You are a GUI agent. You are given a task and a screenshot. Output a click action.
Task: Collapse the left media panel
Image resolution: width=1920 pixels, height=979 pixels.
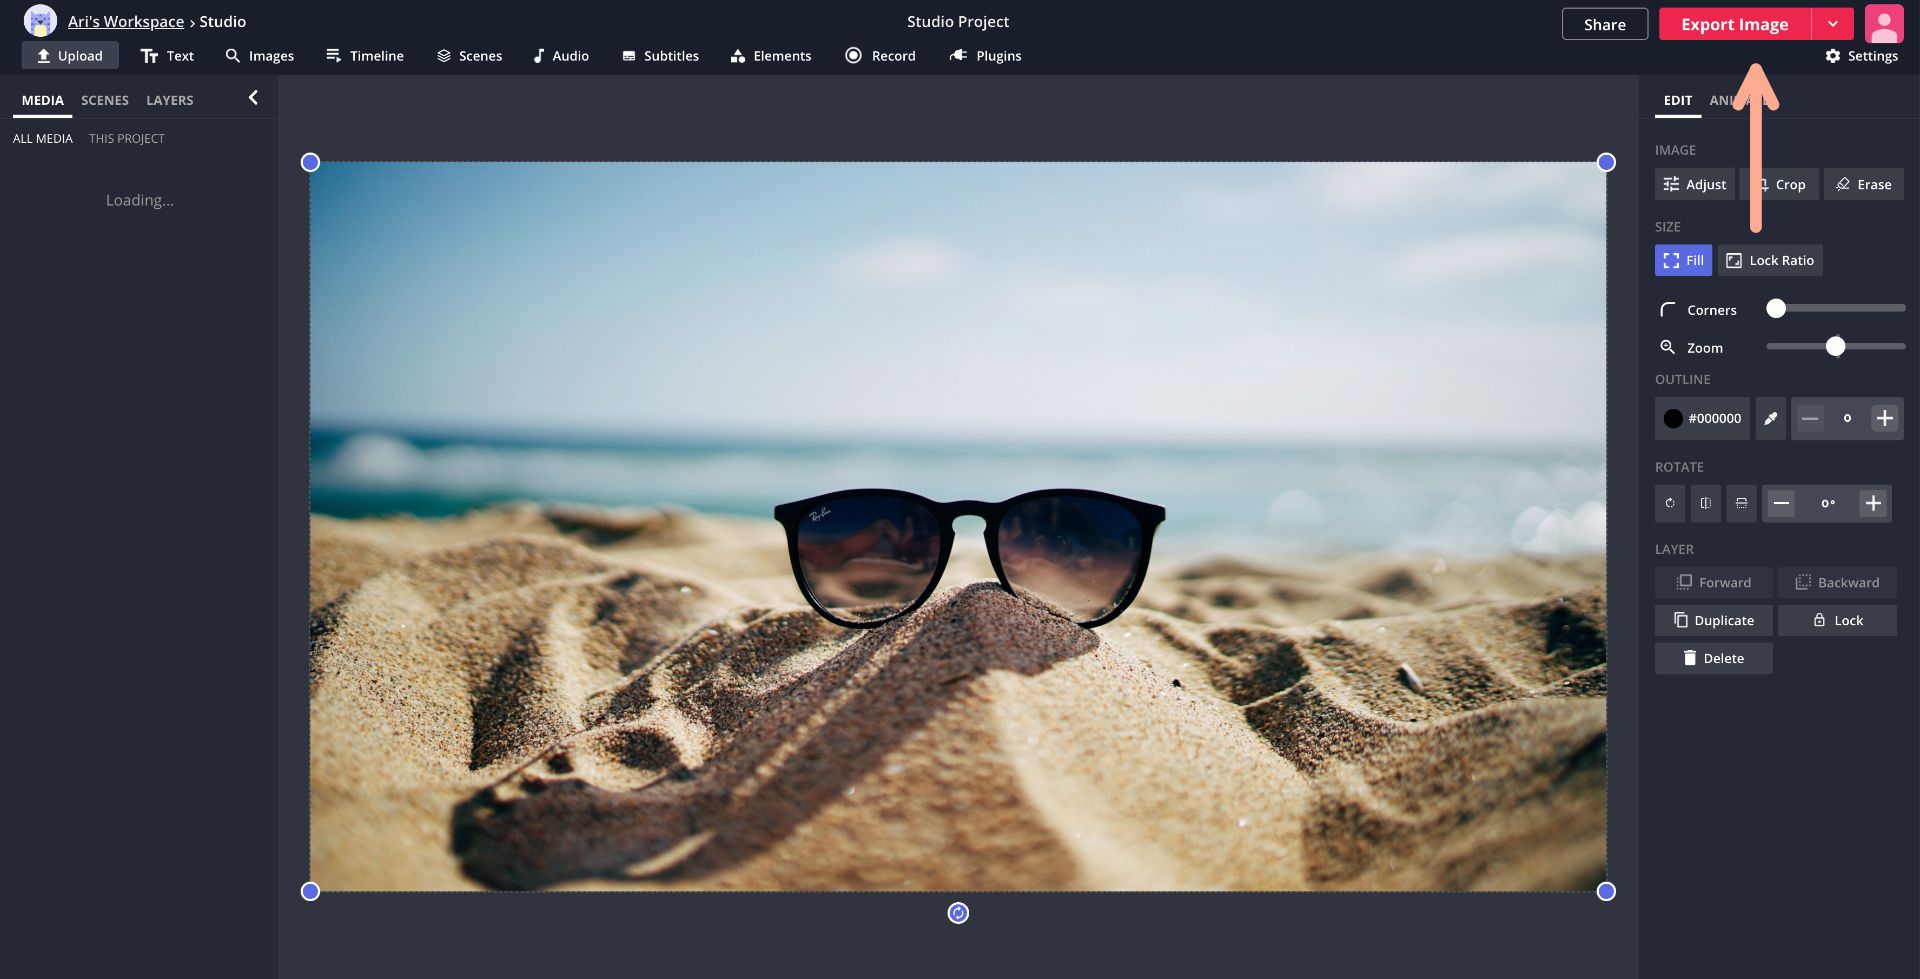253,97
